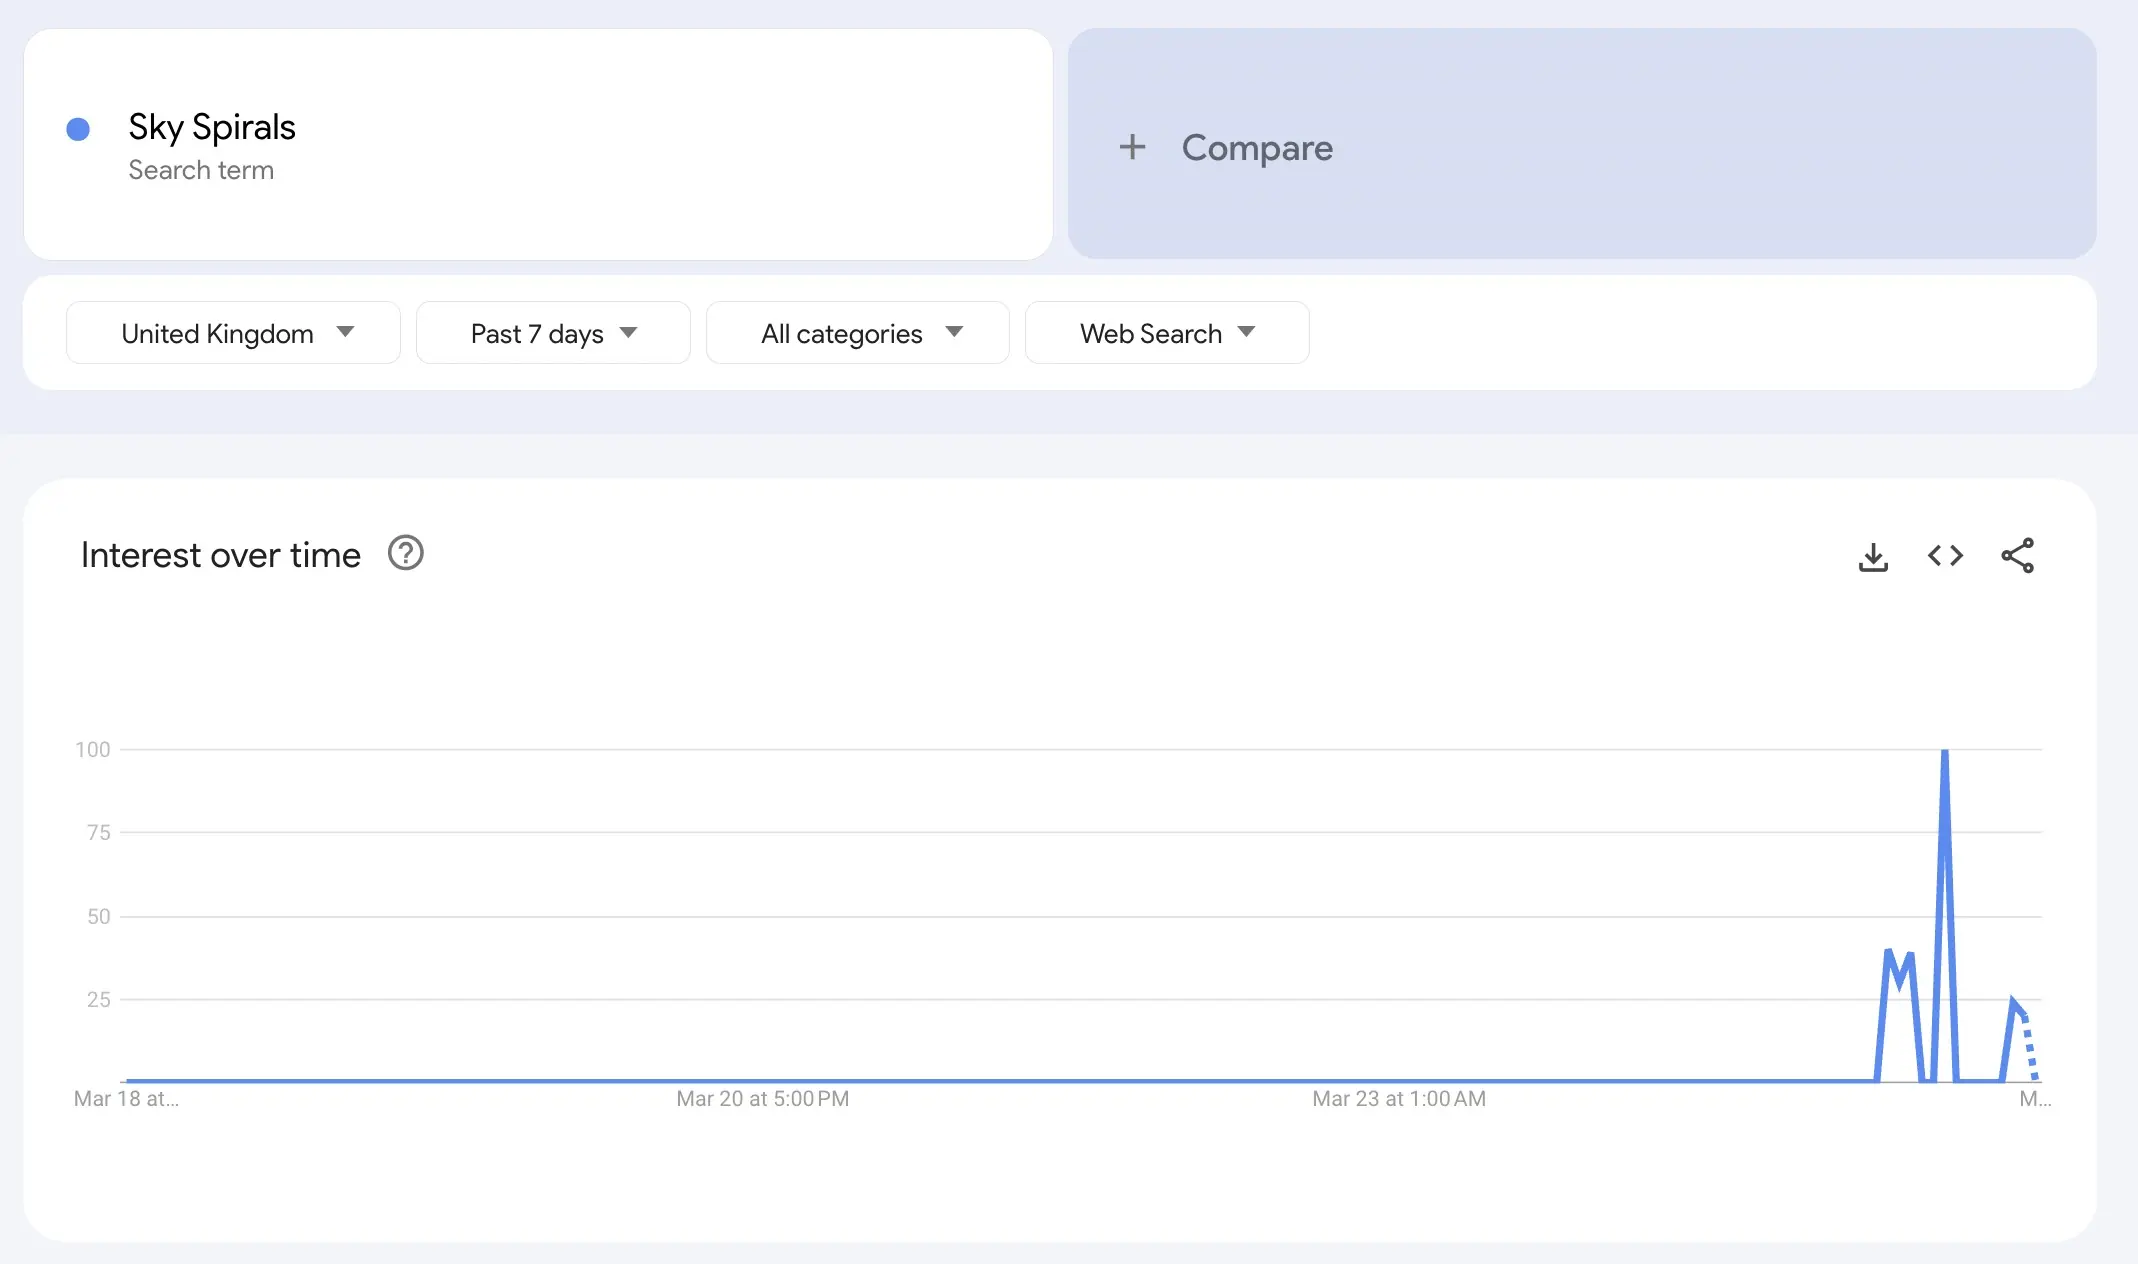The image size is (2138, 1264).
Task: Edit the Sky Spirals search term
Action: coord(212,127)
